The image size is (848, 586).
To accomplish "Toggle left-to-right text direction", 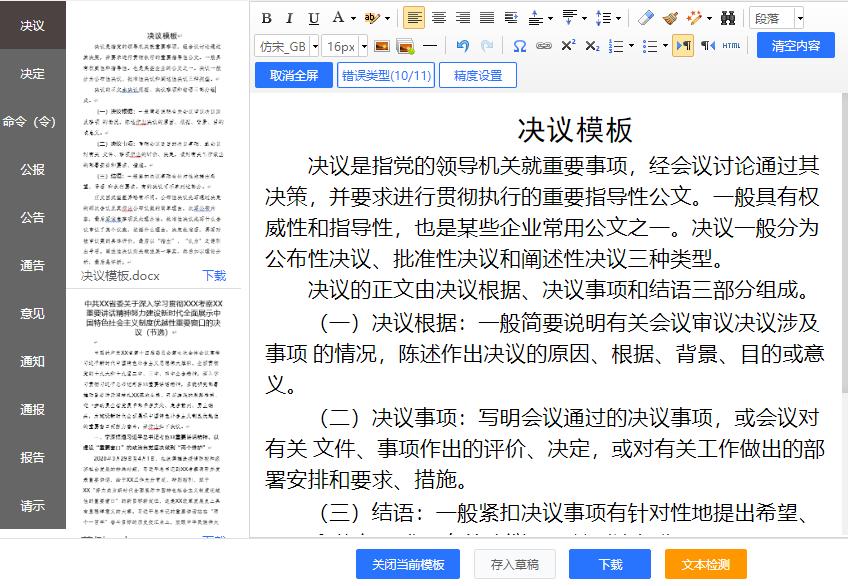I will click(x=683, y=46).
